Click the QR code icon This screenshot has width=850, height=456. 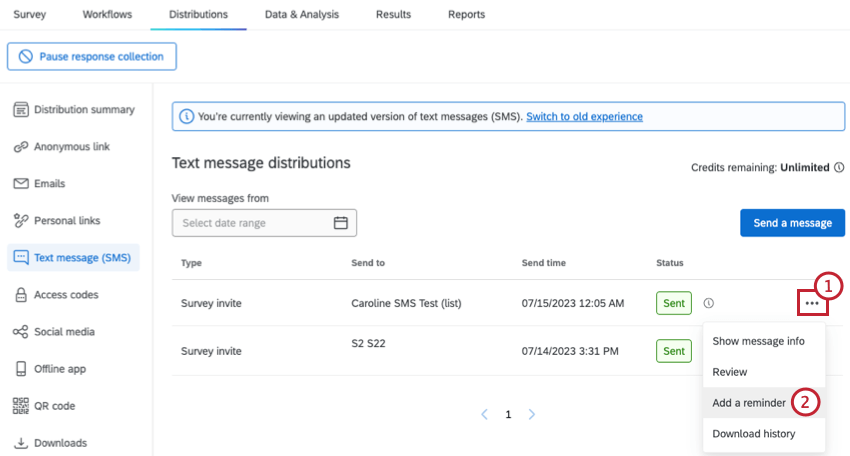(x=20, y=406)
